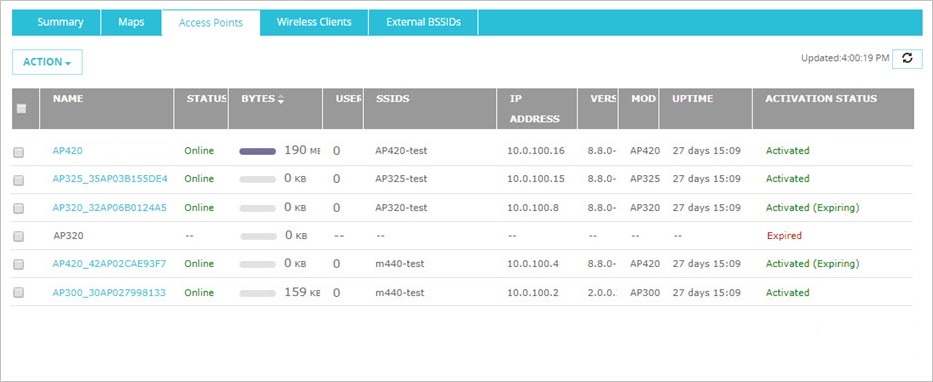Click Online status for AP300_30AP027998133

point(199,293)
